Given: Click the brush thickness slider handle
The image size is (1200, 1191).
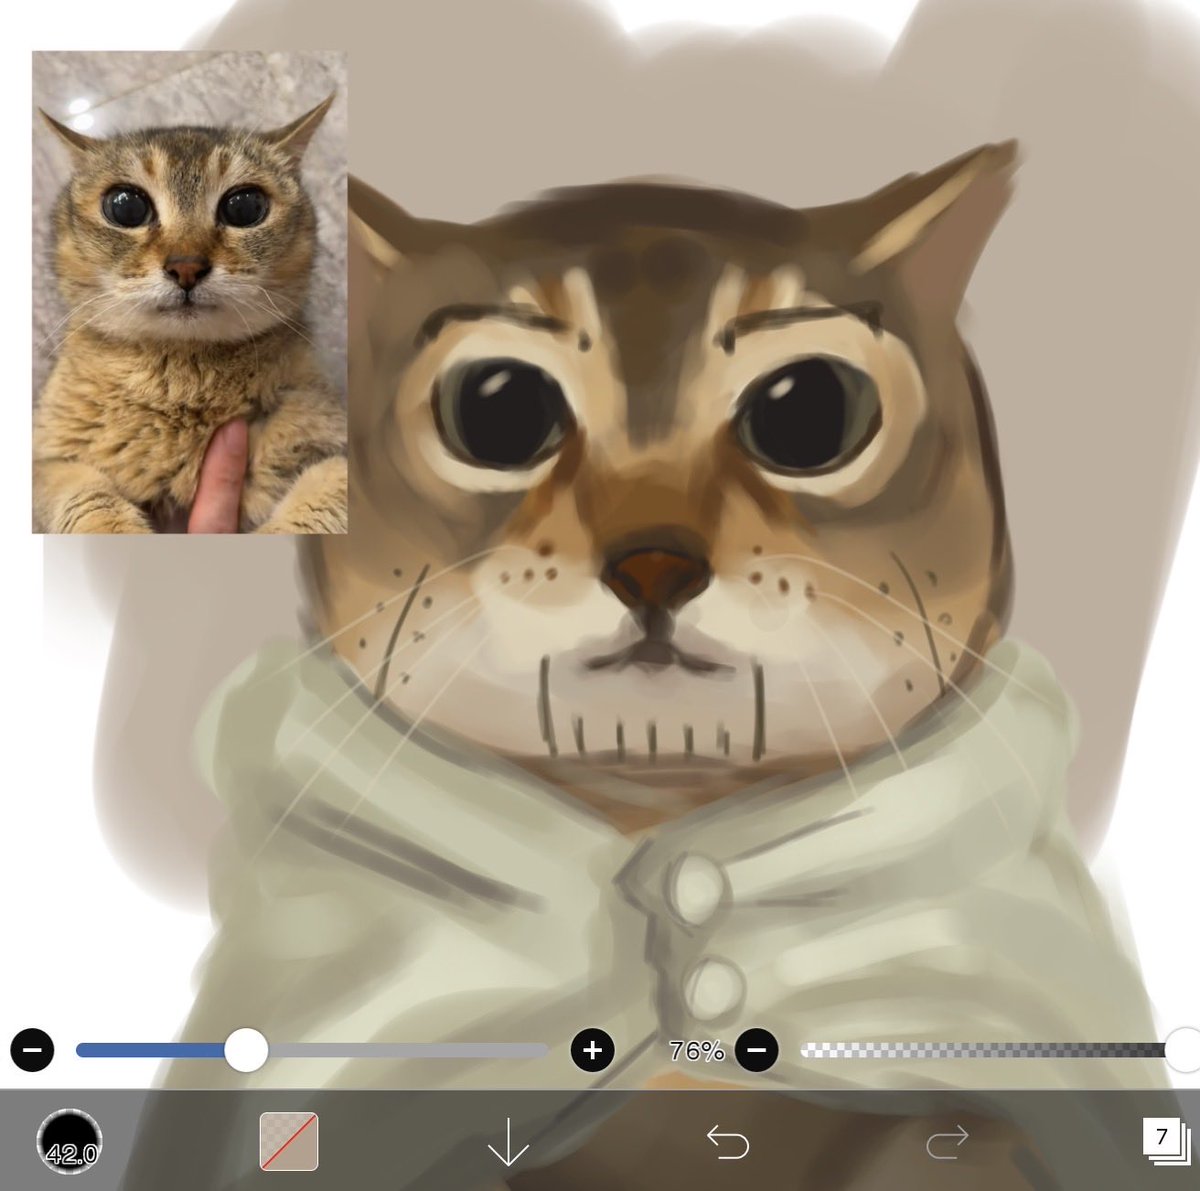Looking at the screenshot, I should pyautogui.click(x=246, y=1050).
